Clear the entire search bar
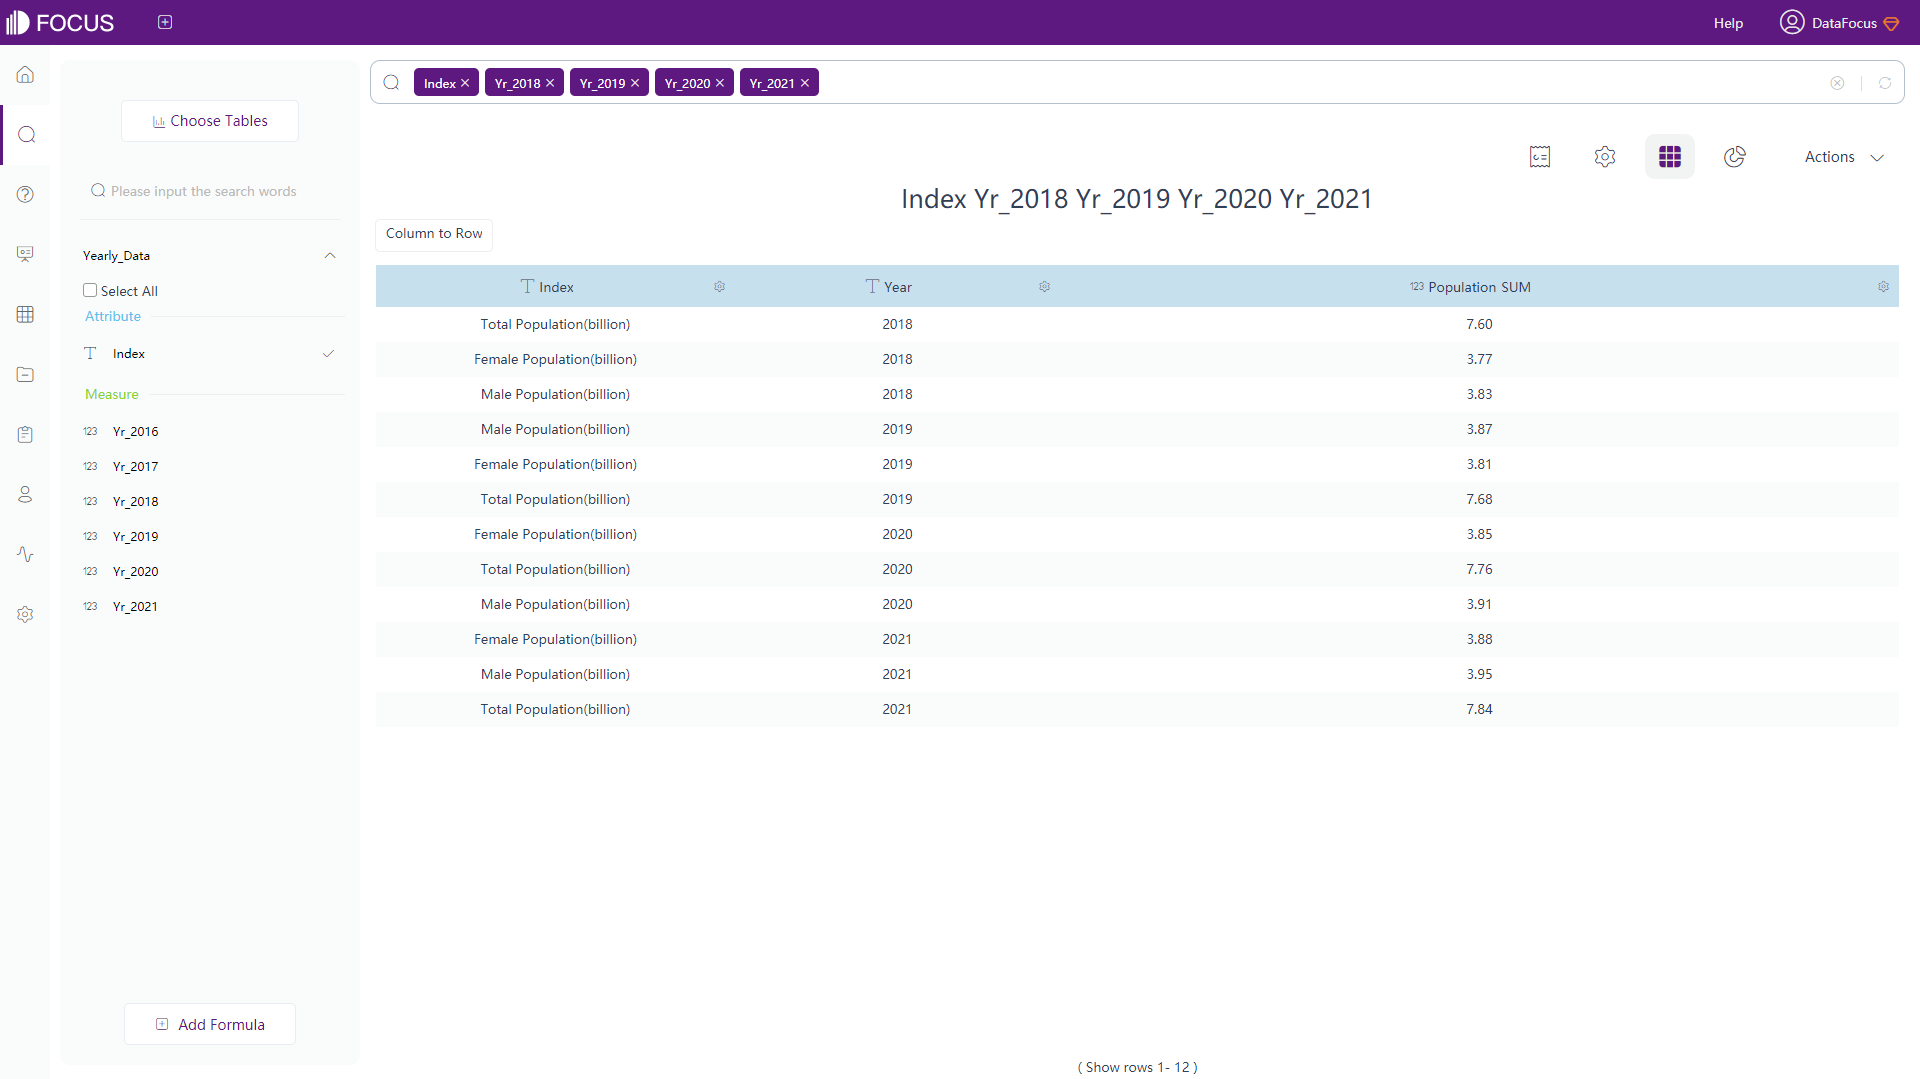The height and width of the screenshot is (1079, 1920). click(x=1837, y=83)
